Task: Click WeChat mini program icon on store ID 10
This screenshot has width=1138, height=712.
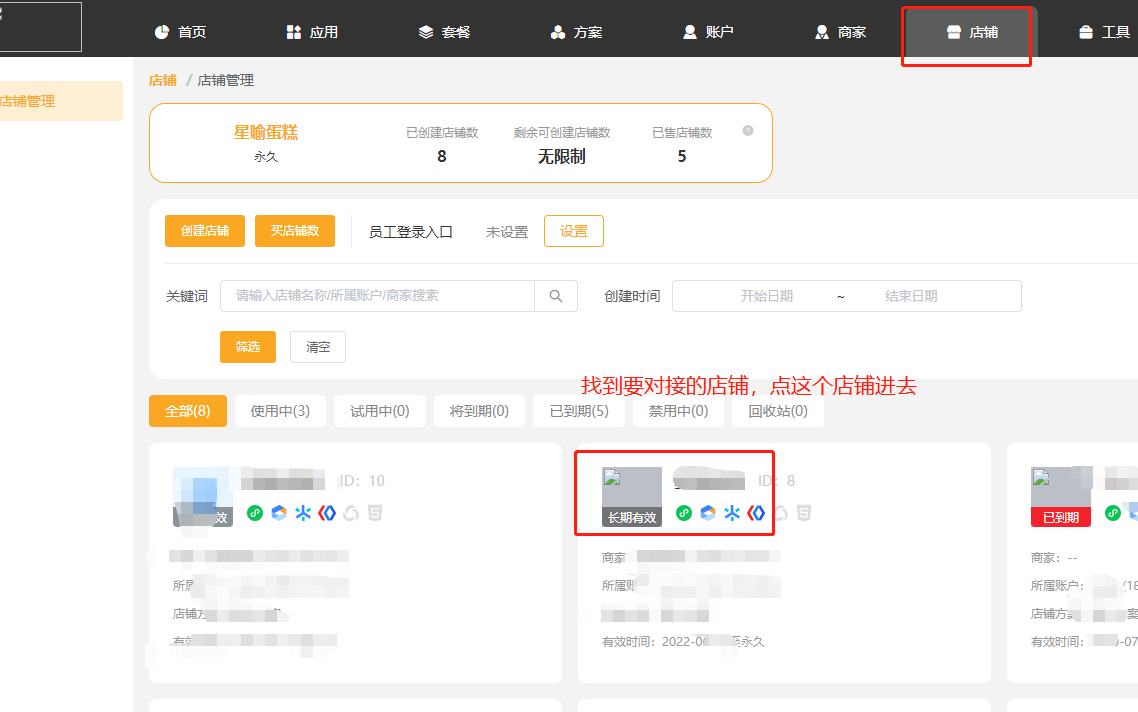Action: point(255,513)
